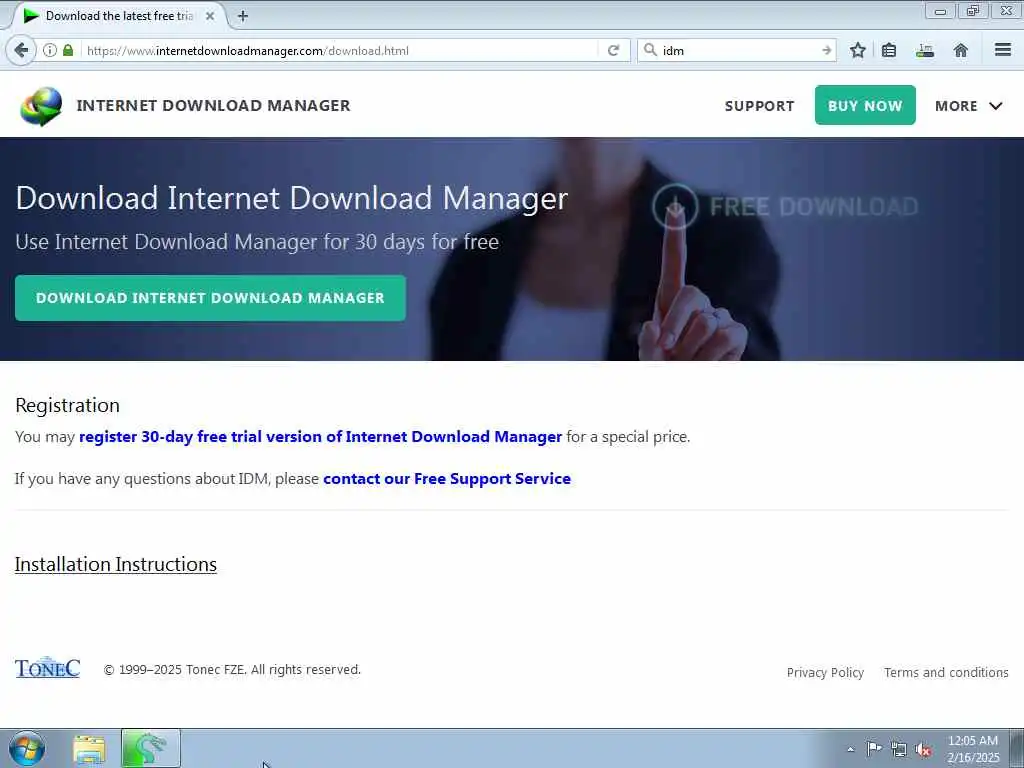Go to the browser home page icon
The image size is (1024, 768).
(960, 50)
